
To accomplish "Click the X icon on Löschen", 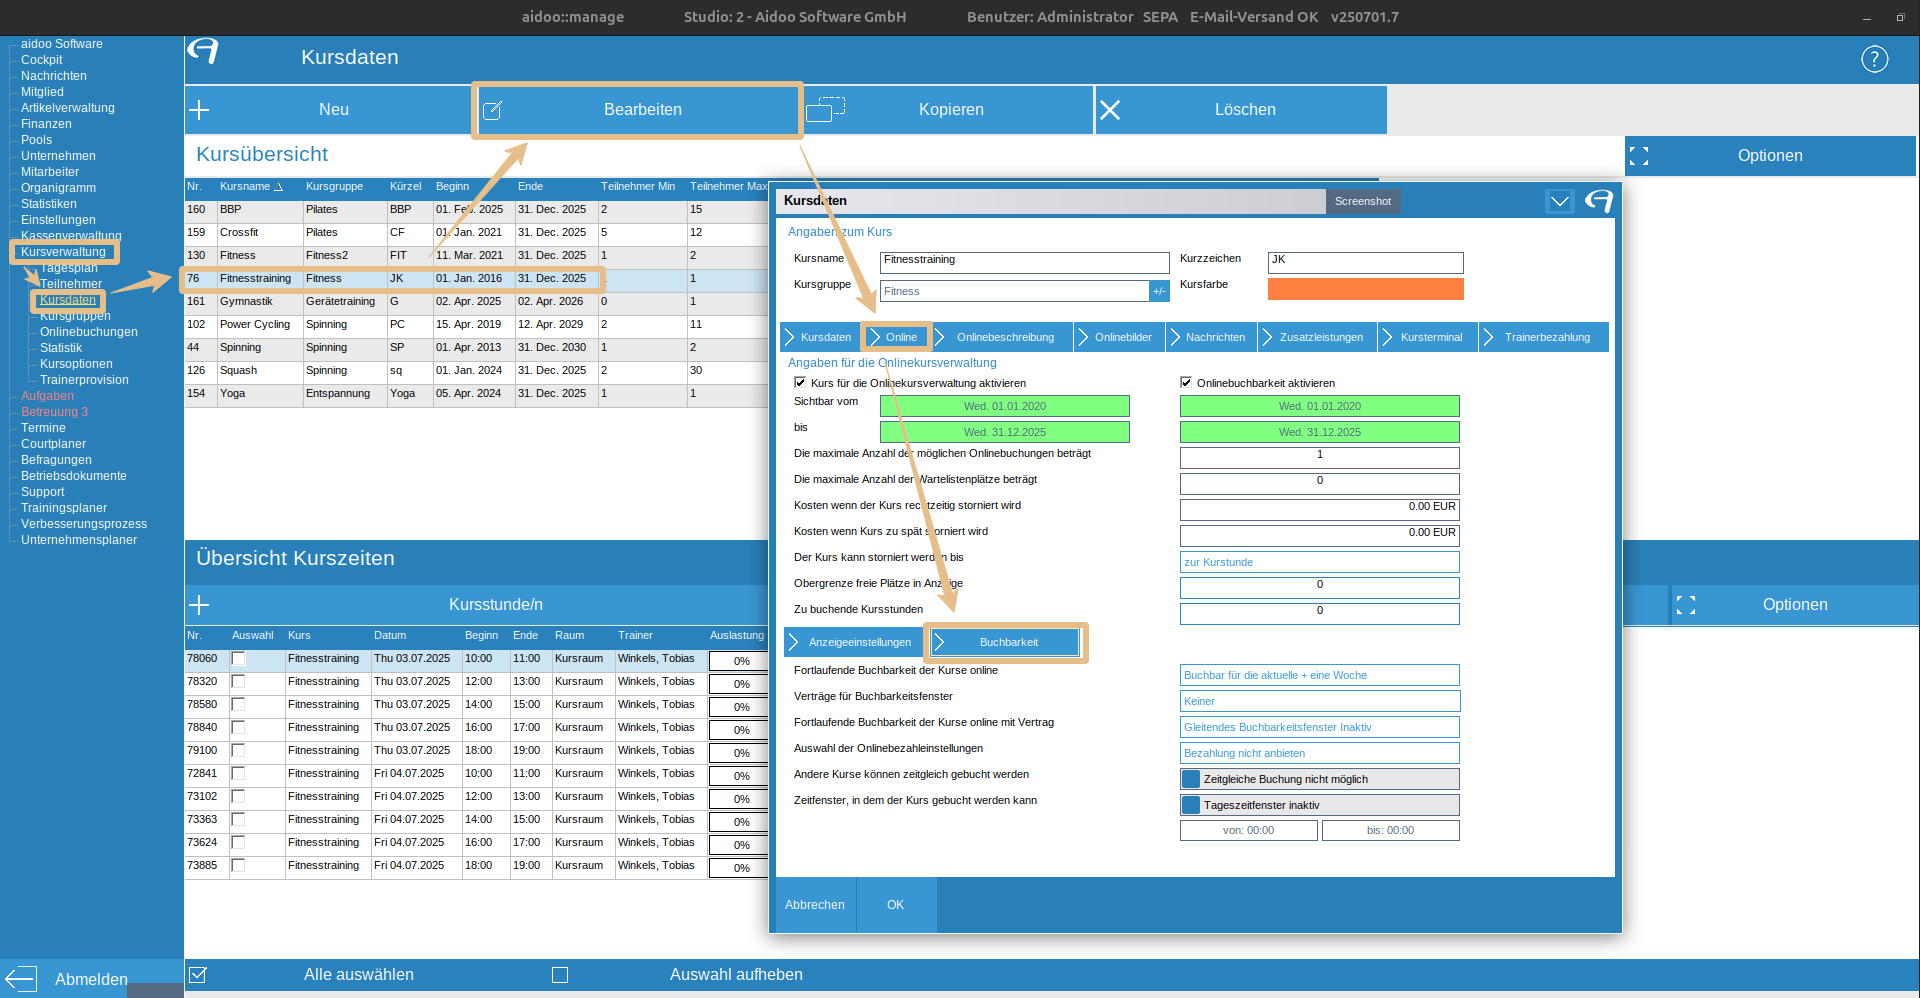I will (1110, 110).
